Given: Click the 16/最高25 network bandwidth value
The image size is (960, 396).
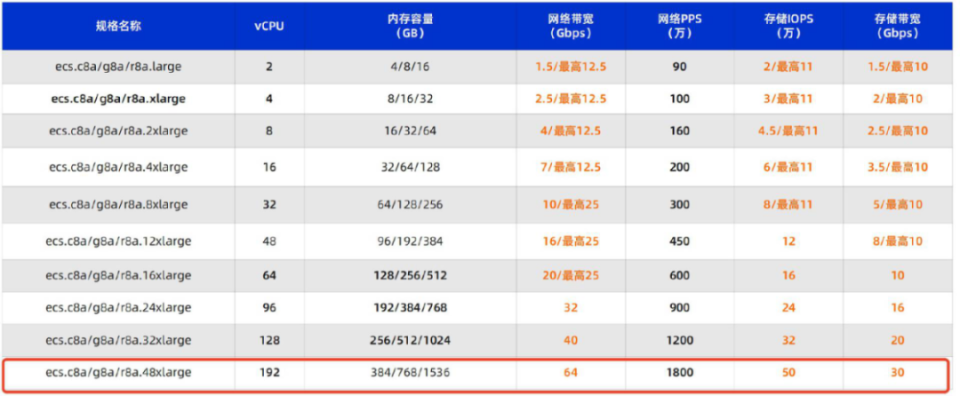Looking at the screenshot, I should [x=570, y=241].
